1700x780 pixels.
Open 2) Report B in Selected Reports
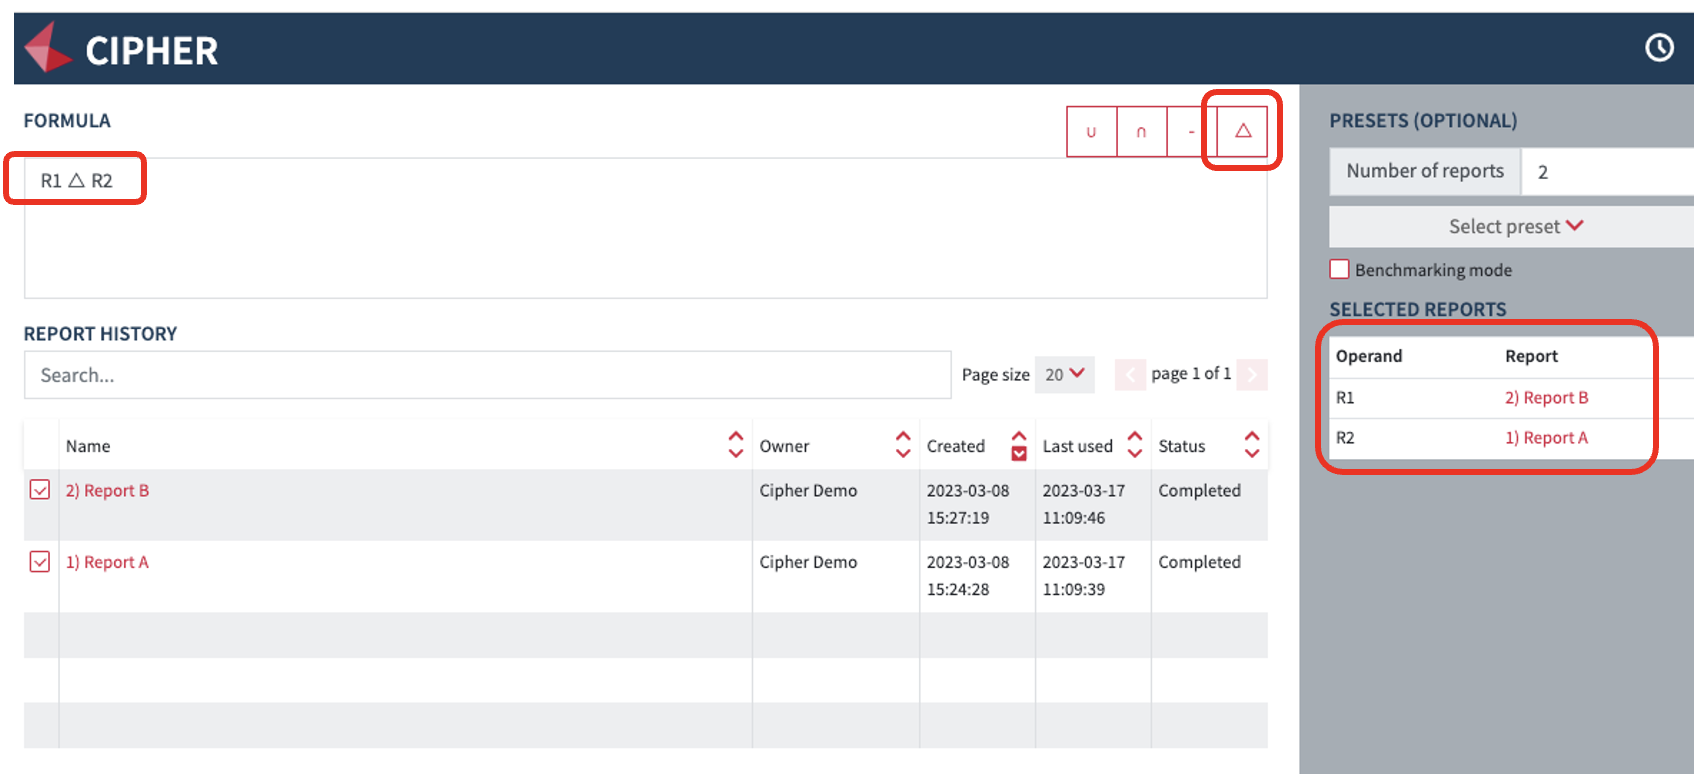click(1546, 398)
